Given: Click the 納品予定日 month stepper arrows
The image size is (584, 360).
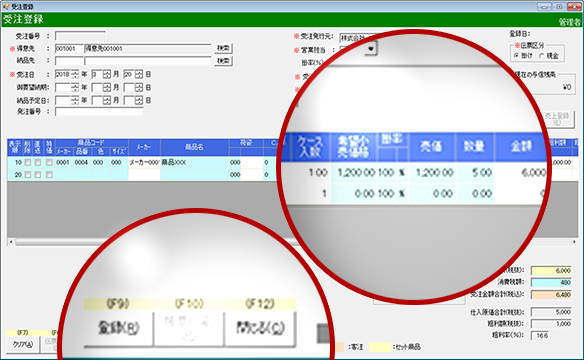Looking at the screenshot, I should tap(107, 101).
